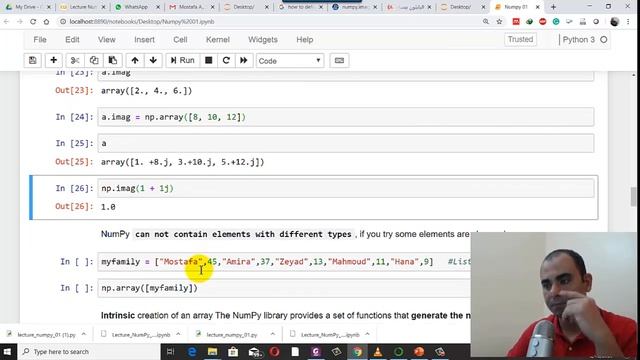This screenshot has width=640, height=360.
Task: Click the Out[23] array([2., 4., 6.]) output
Action: click(x=146, y=91)
